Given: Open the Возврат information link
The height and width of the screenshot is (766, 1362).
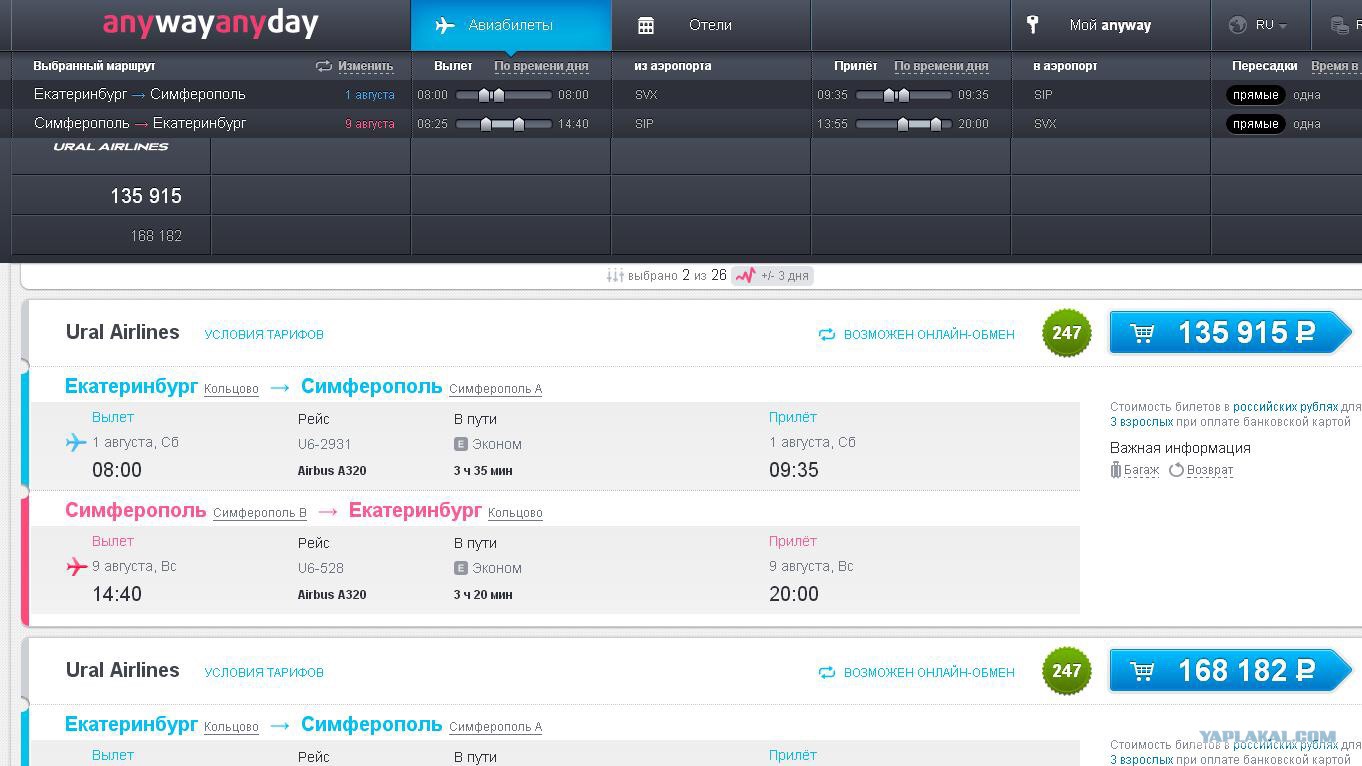Looking at the screenshot, I should point(1210,470).
